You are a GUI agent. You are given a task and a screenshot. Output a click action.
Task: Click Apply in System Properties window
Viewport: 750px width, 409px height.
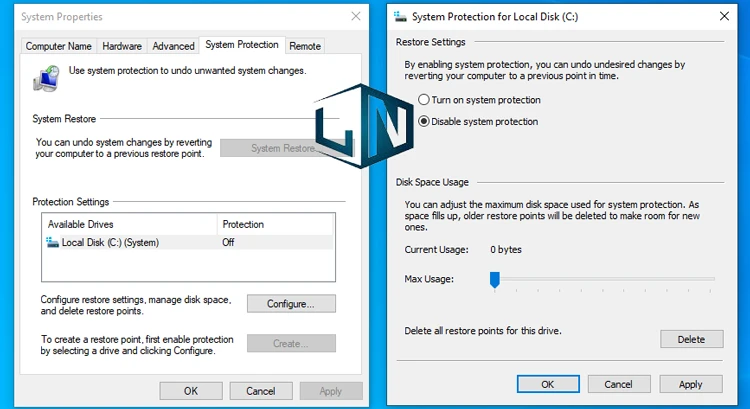pos(331,391)
